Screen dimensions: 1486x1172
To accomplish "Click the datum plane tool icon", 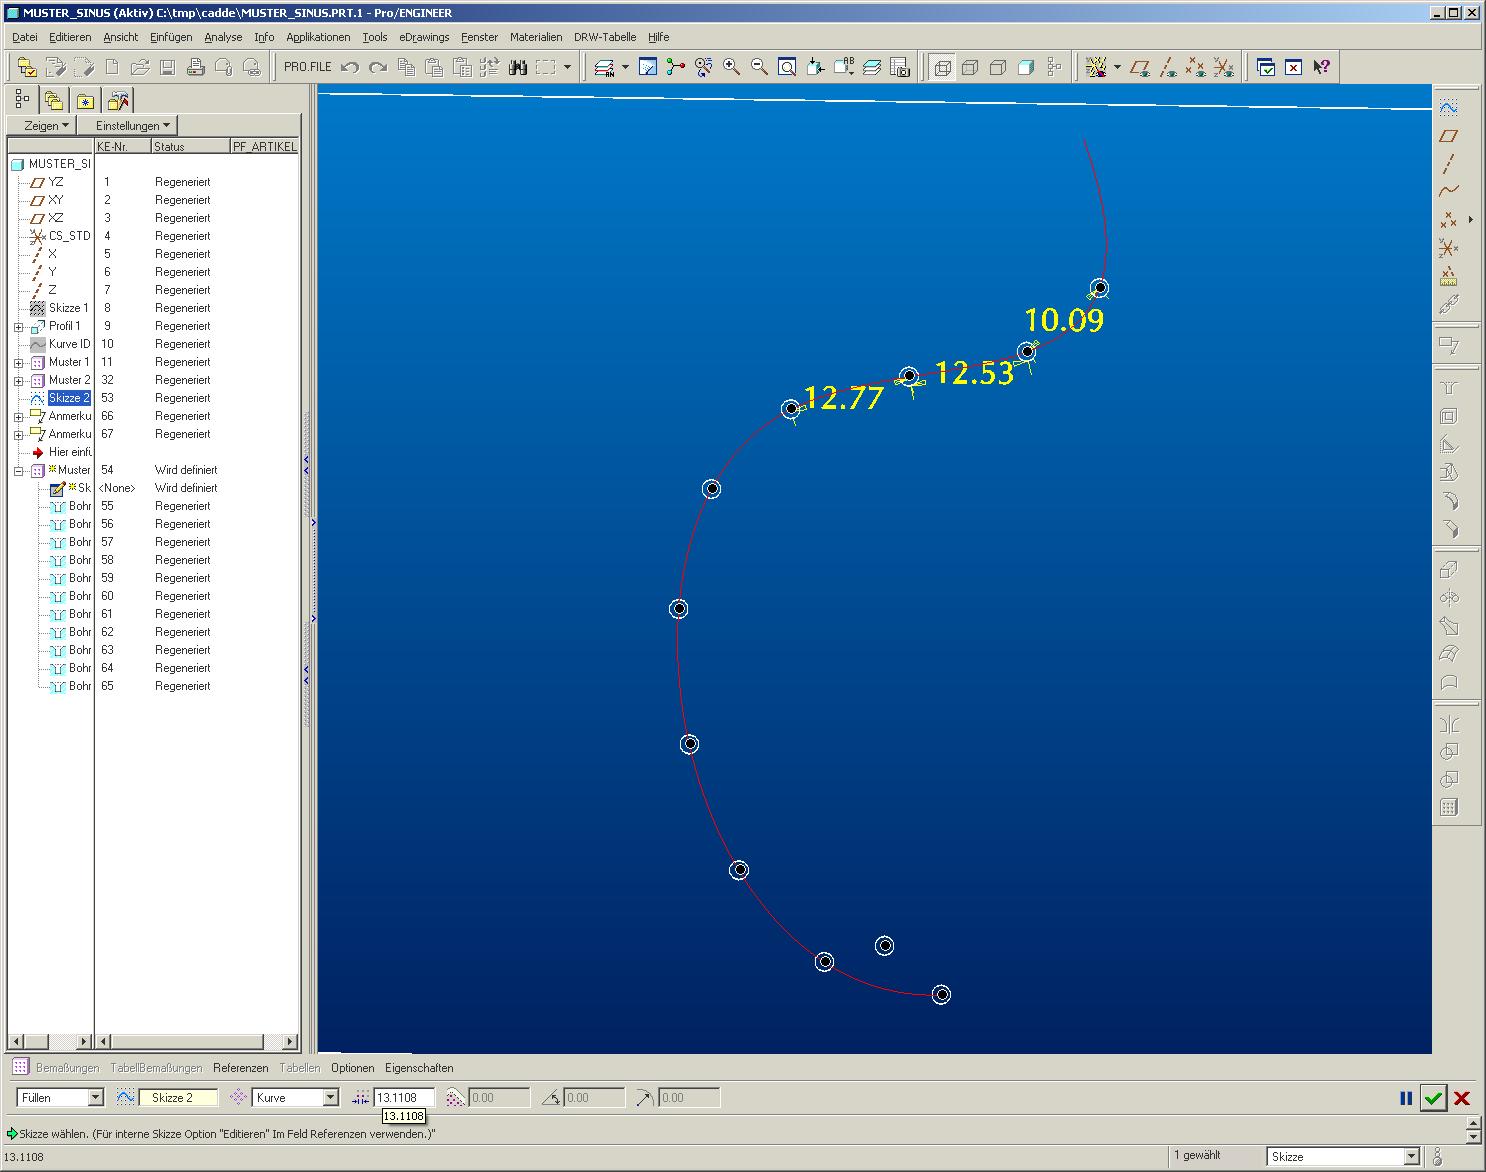I will point(1448,135).
